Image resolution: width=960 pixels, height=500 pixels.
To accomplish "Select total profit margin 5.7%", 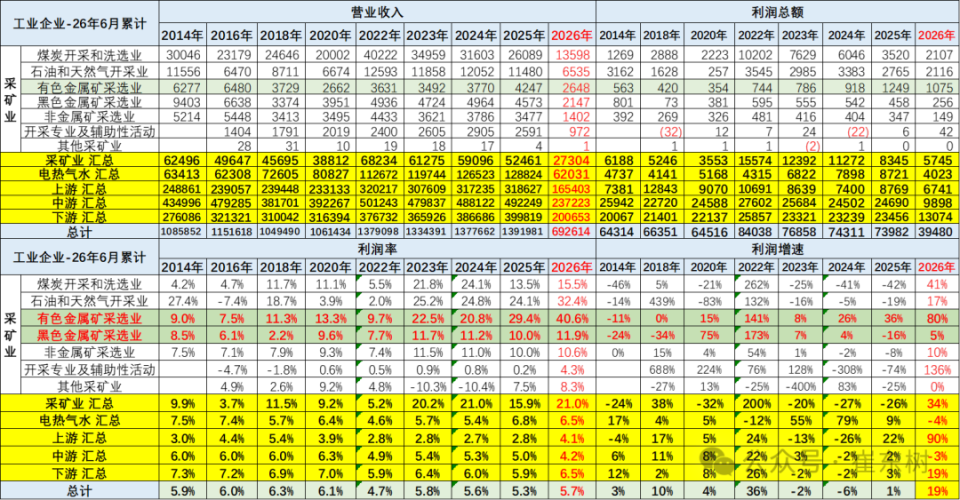I will [573, 491].
